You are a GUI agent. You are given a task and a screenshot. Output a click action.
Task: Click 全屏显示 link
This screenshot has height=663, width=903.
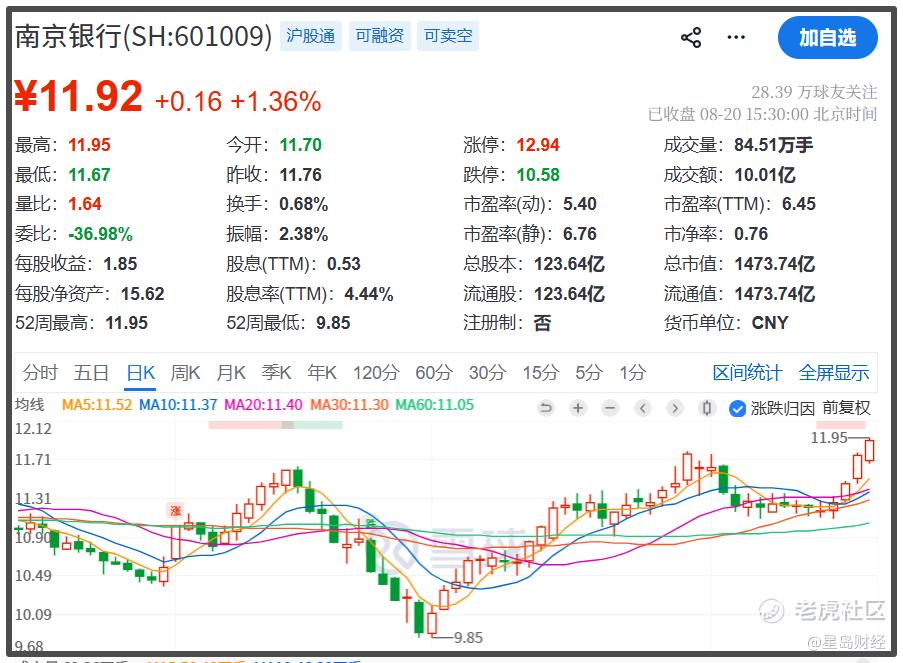coord(834,373)
